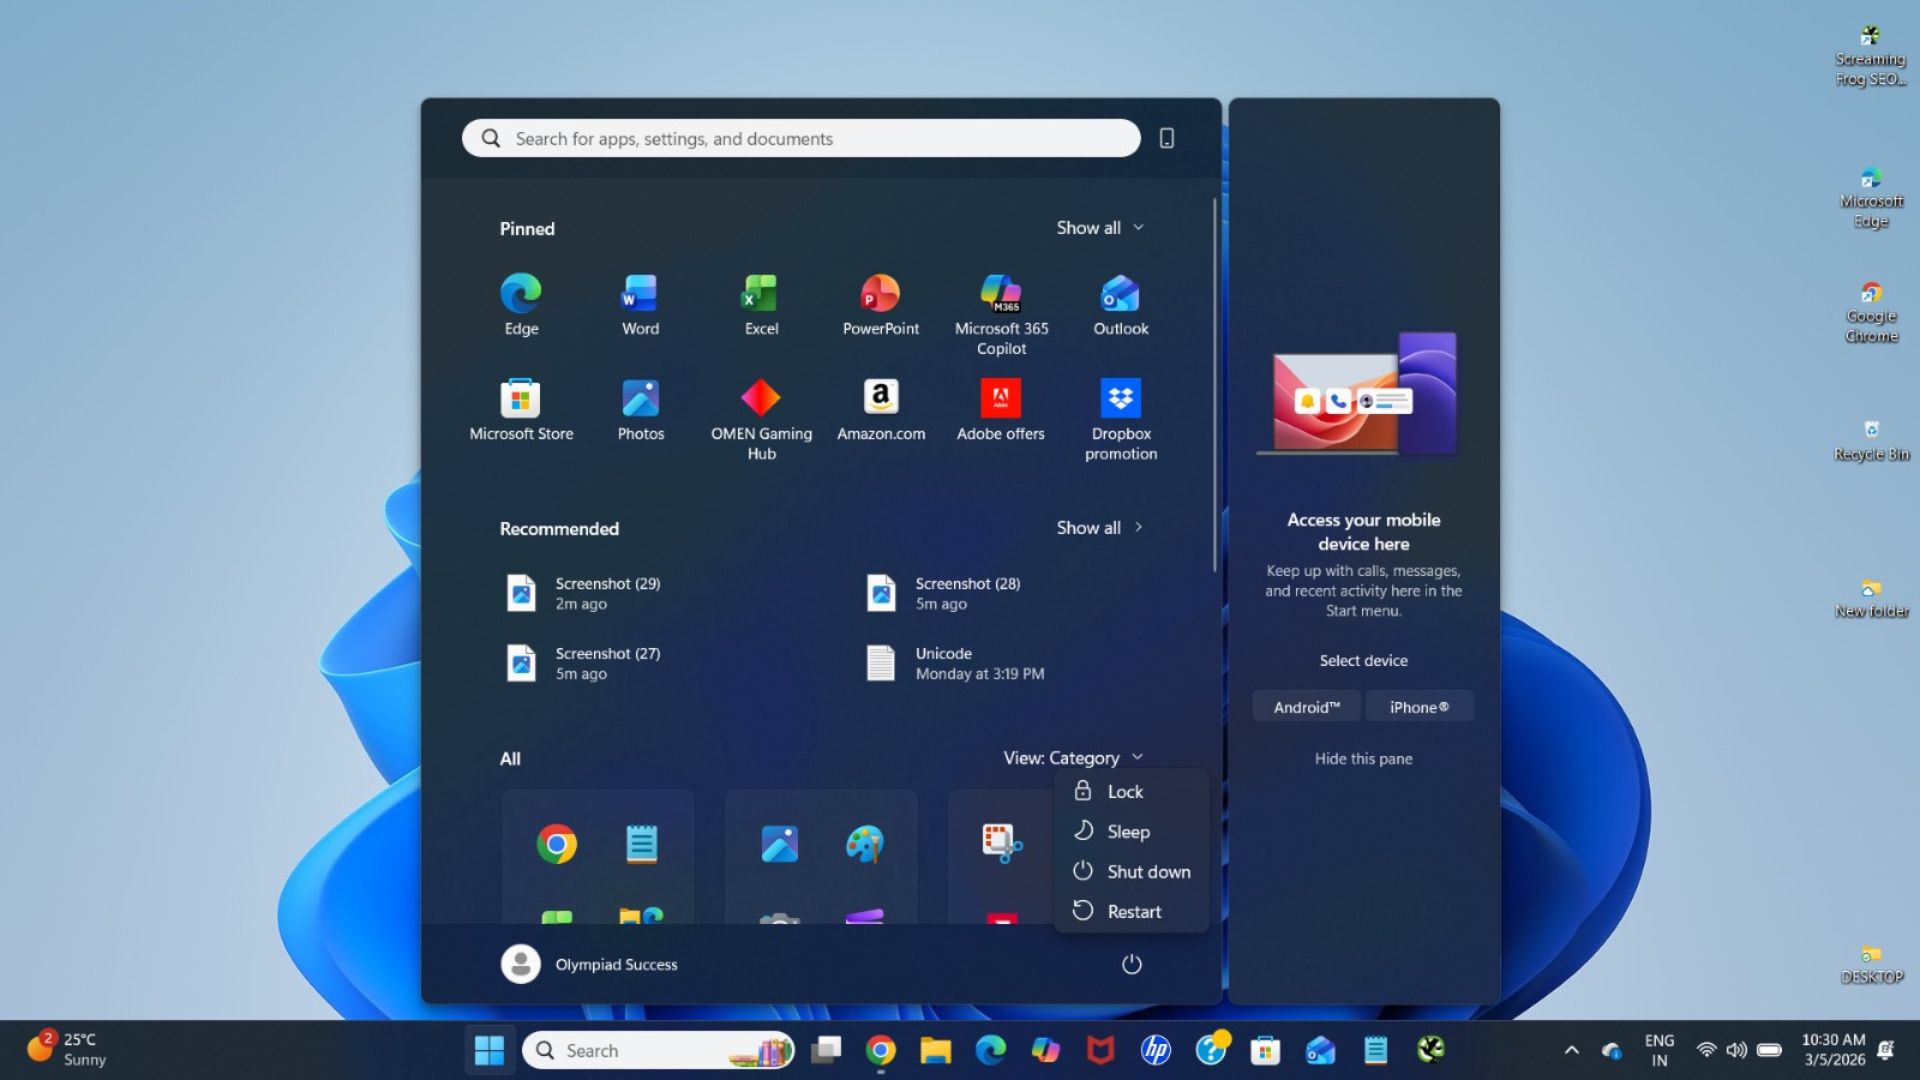1920x1080 pixels.
Task: Open the Screenshot (29) recommended file
Action: coord(605,592)
